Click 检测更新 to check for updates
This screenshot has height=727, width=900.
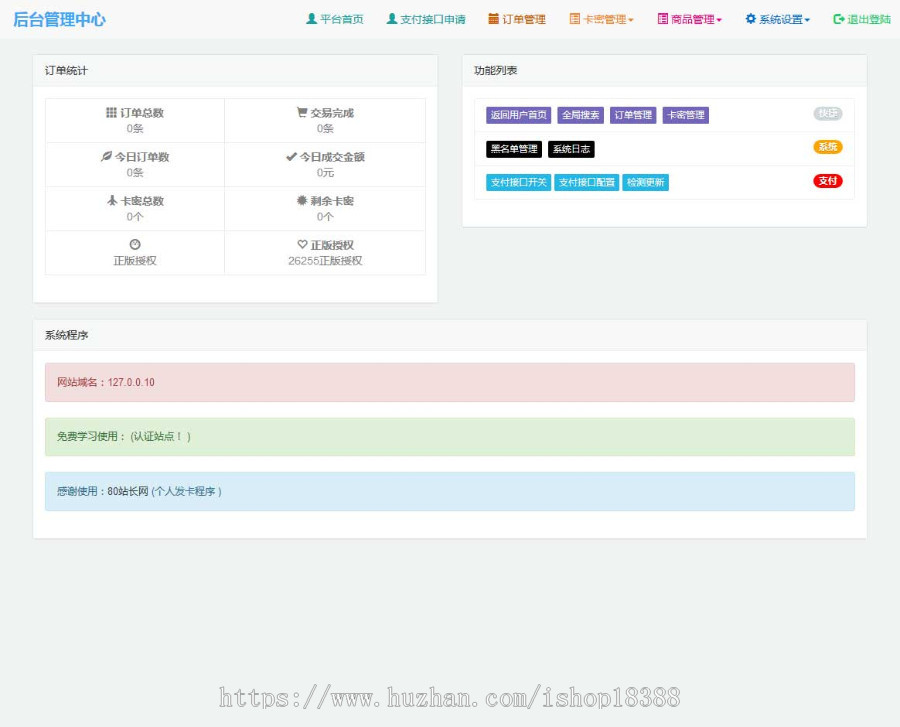coord(646,182)
